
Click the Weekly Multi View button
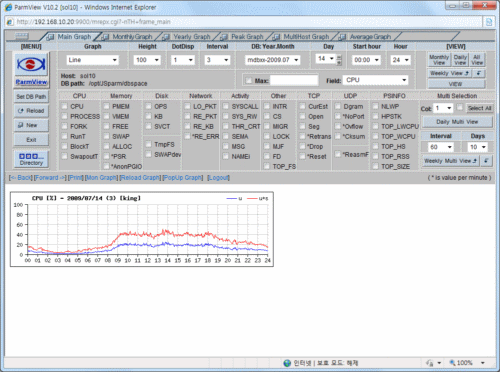click(x=451, y=161)
